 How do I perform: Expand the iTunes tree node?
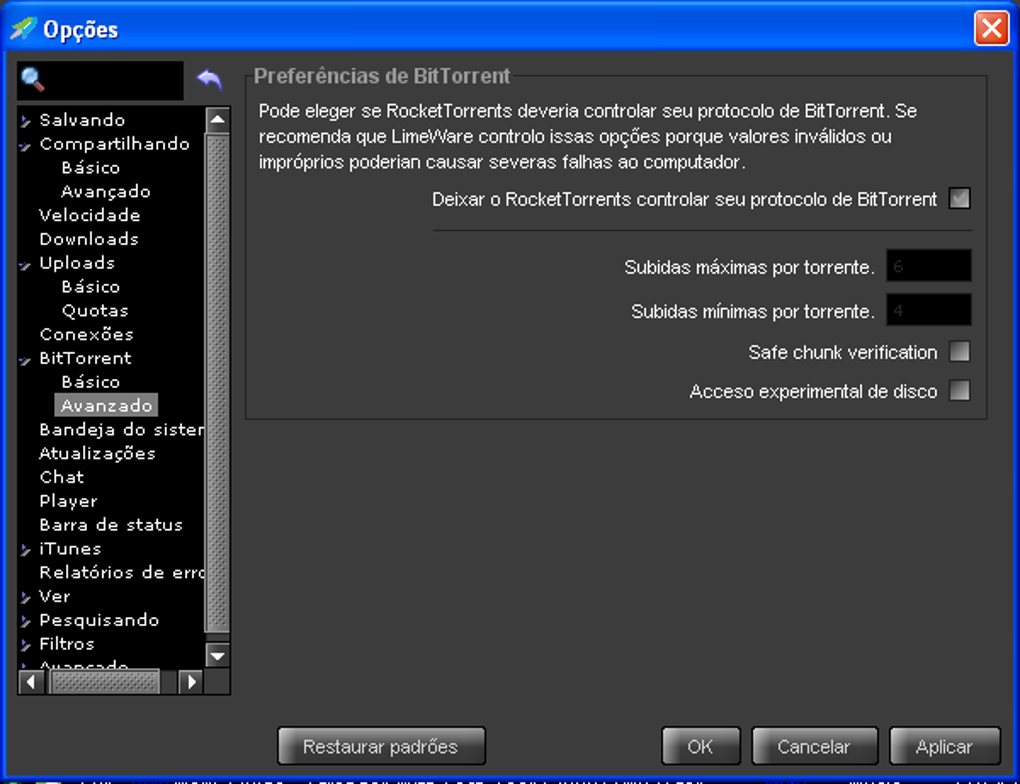pyautogui.click(x=25, y=550)
